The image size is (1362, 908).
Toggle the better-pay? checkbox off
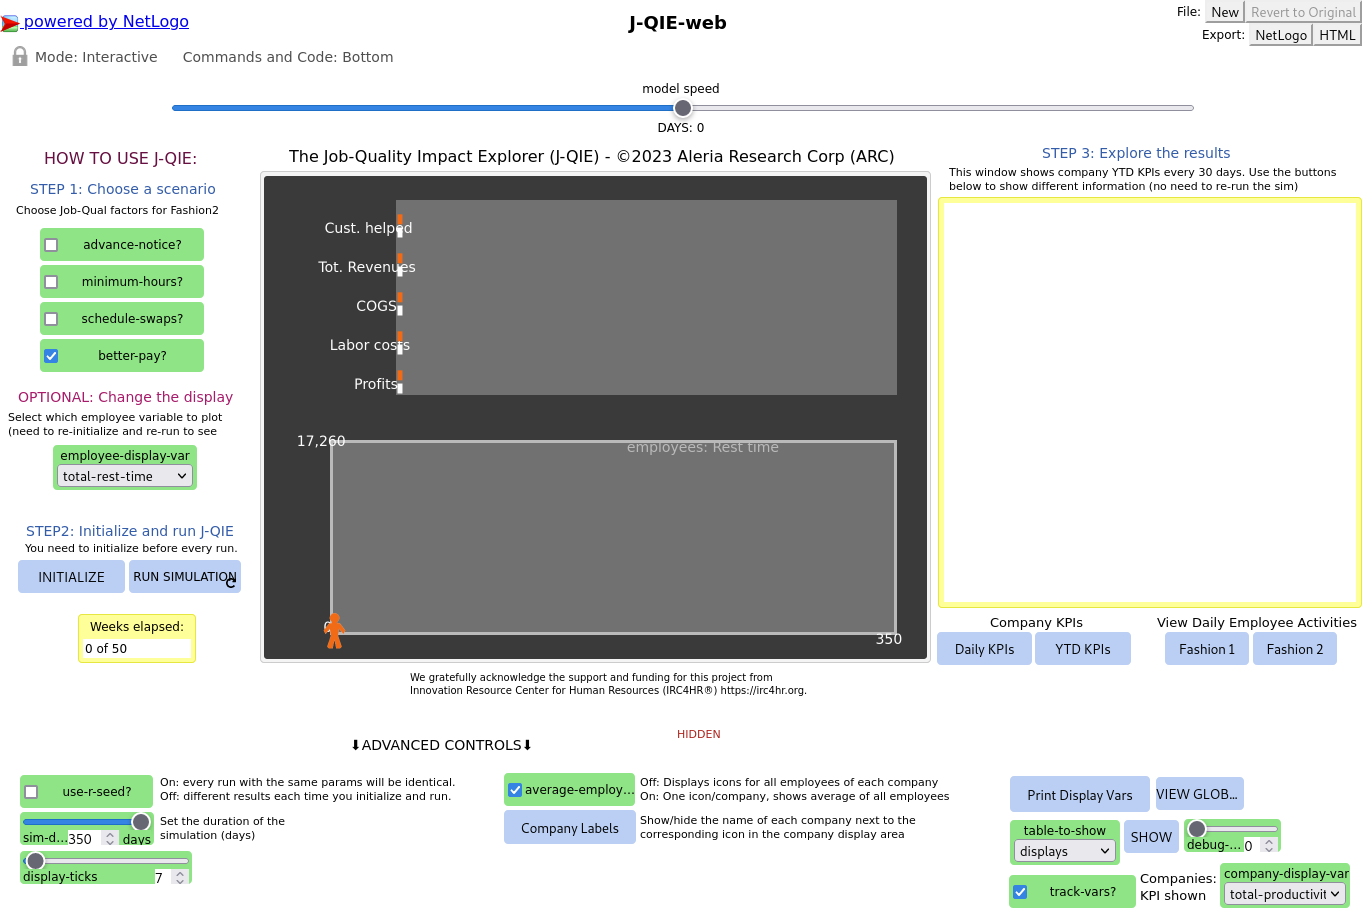pos(51,356)
